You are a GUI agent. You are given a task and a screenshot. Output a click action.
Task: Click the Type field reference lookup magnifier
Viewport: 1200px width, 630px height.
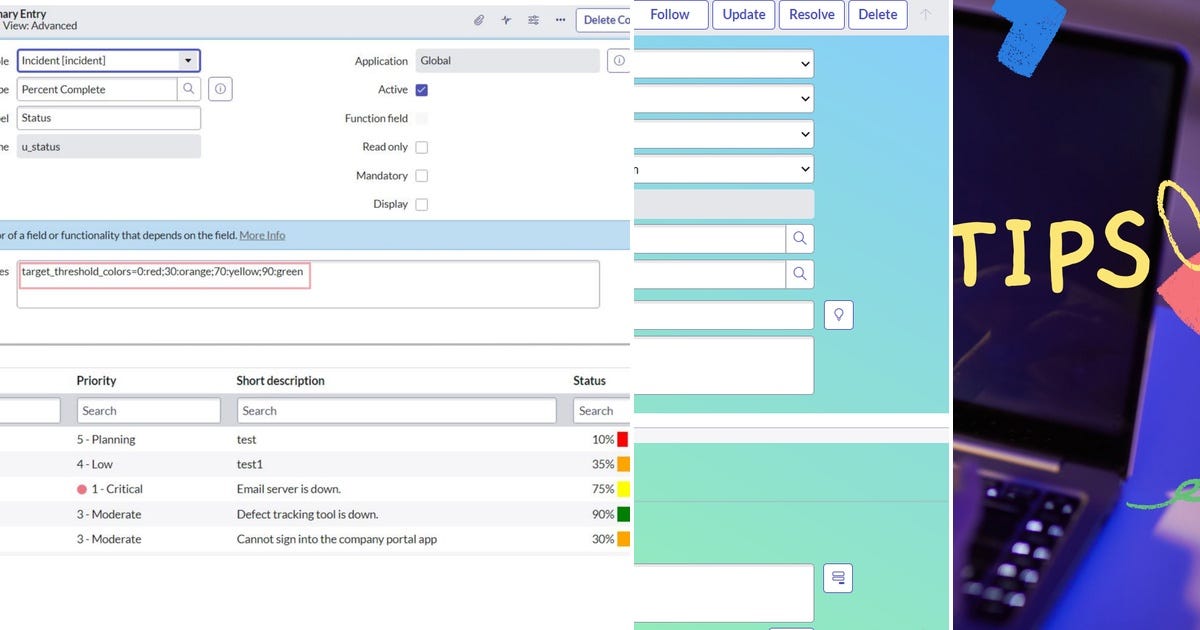tap(189, 89)
